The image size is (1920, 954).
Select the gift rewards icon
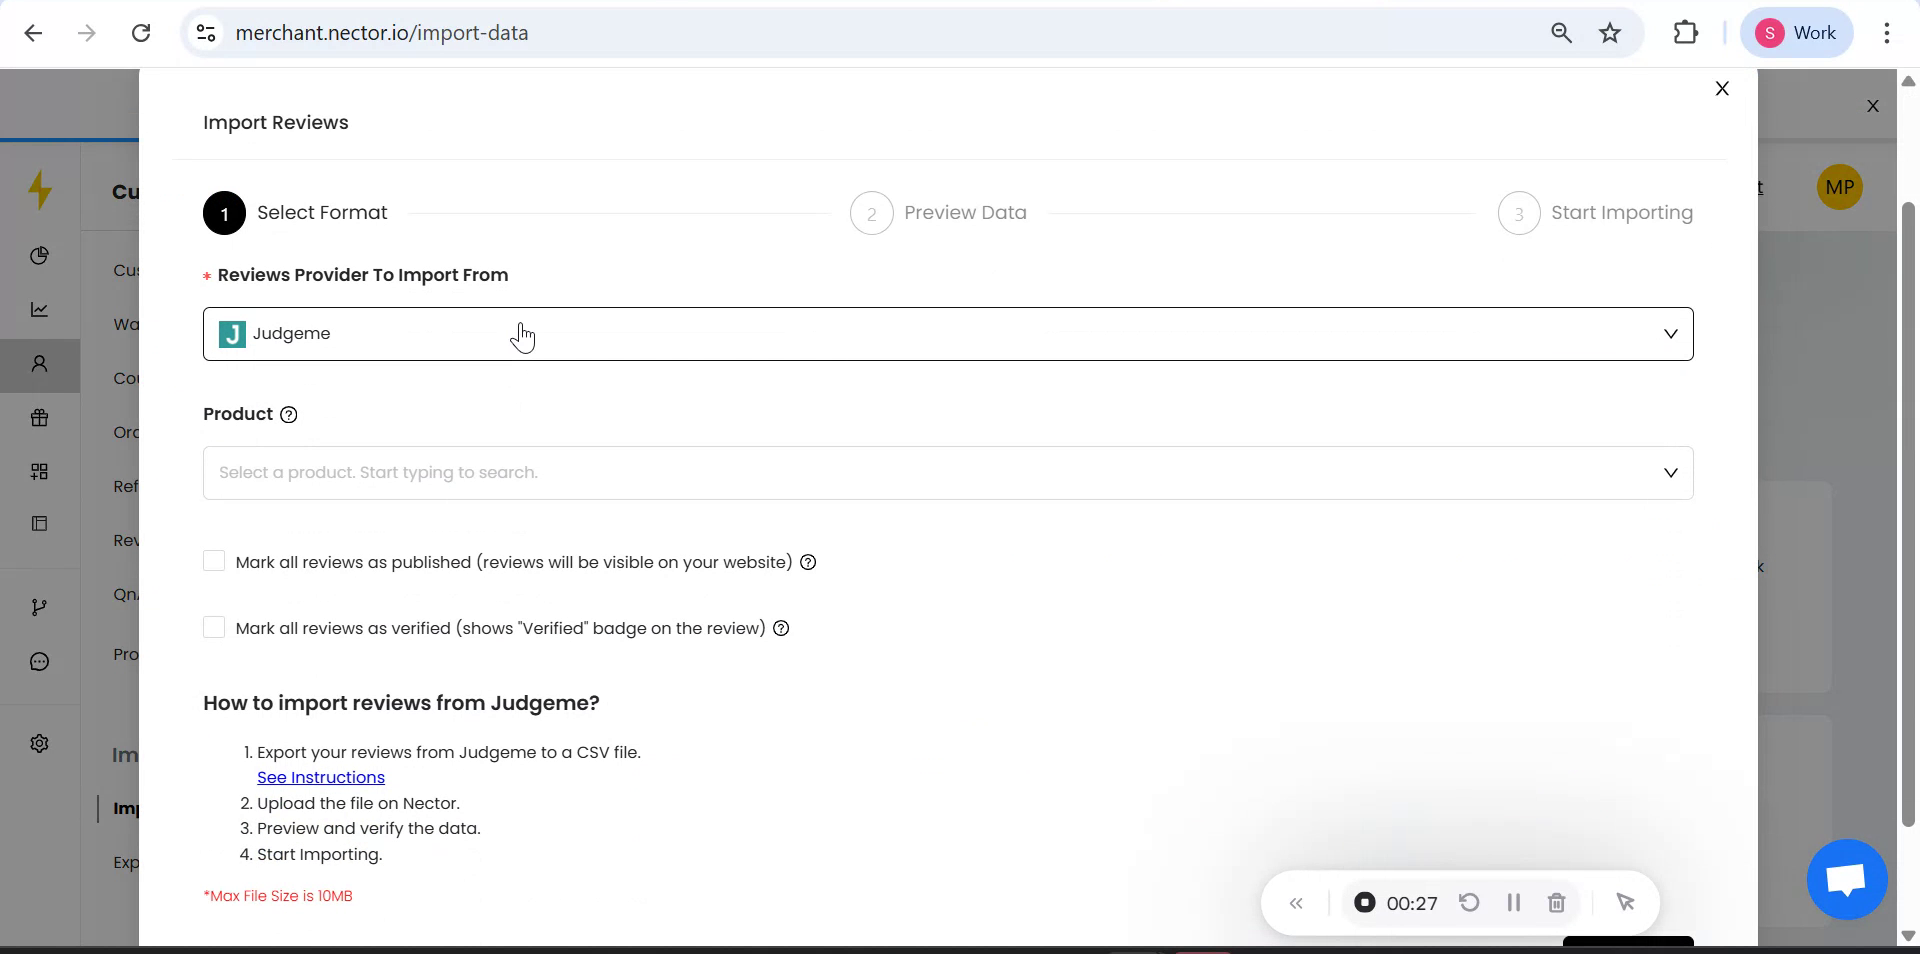[39, 418]
